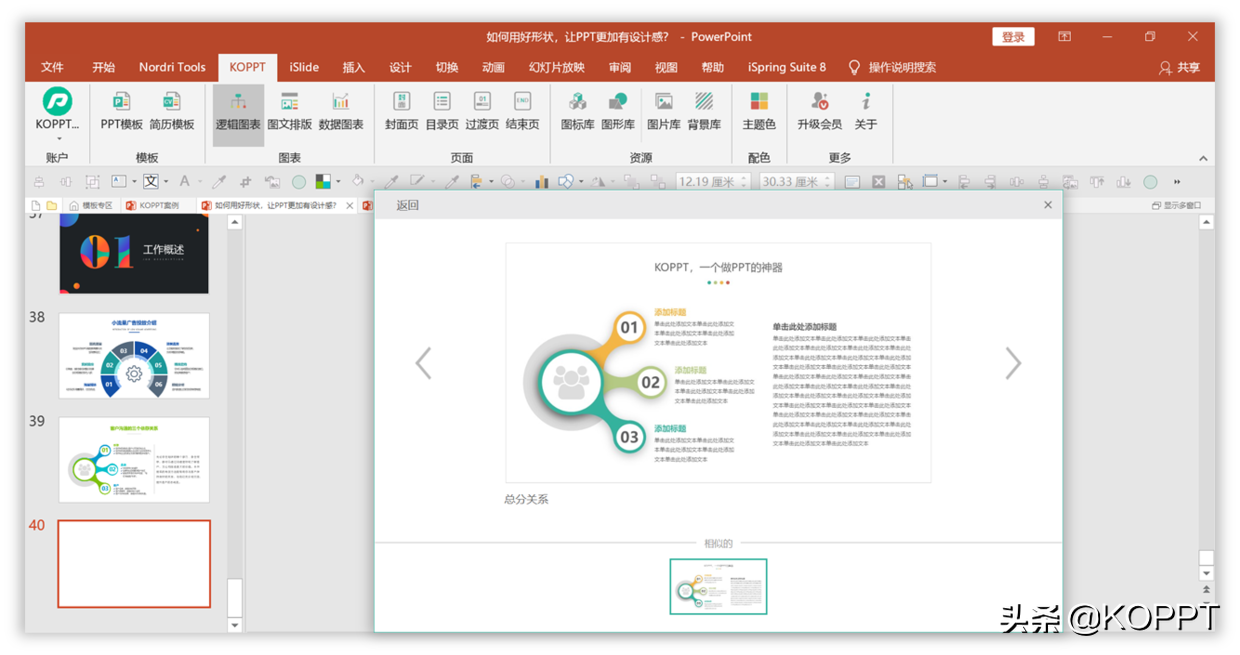Screen dimensions: 1240x655
Task: Show previous template with left chevron
Action: point(423,363)
